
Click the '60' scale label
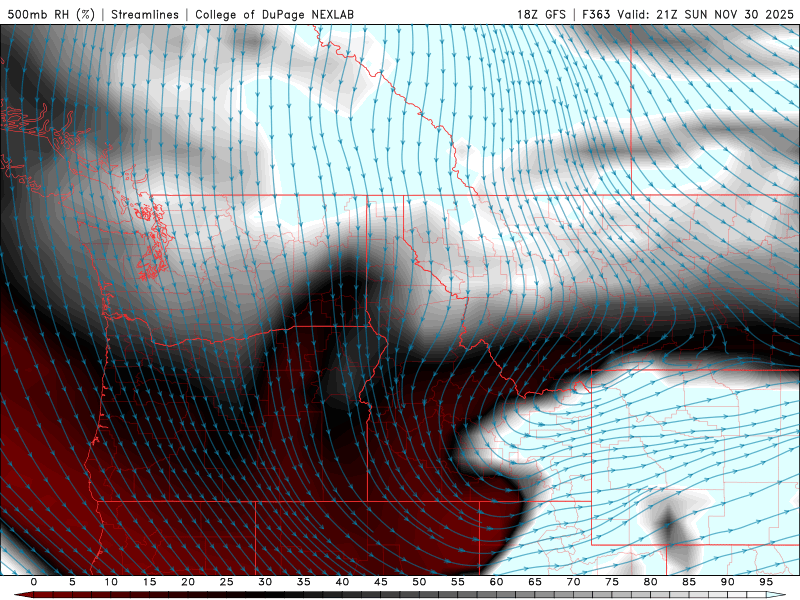496,582
